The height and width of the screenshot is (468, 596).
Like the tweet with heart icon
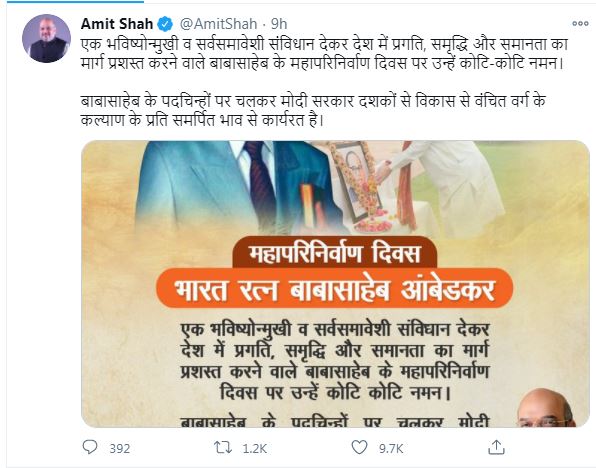click(359, 447)
